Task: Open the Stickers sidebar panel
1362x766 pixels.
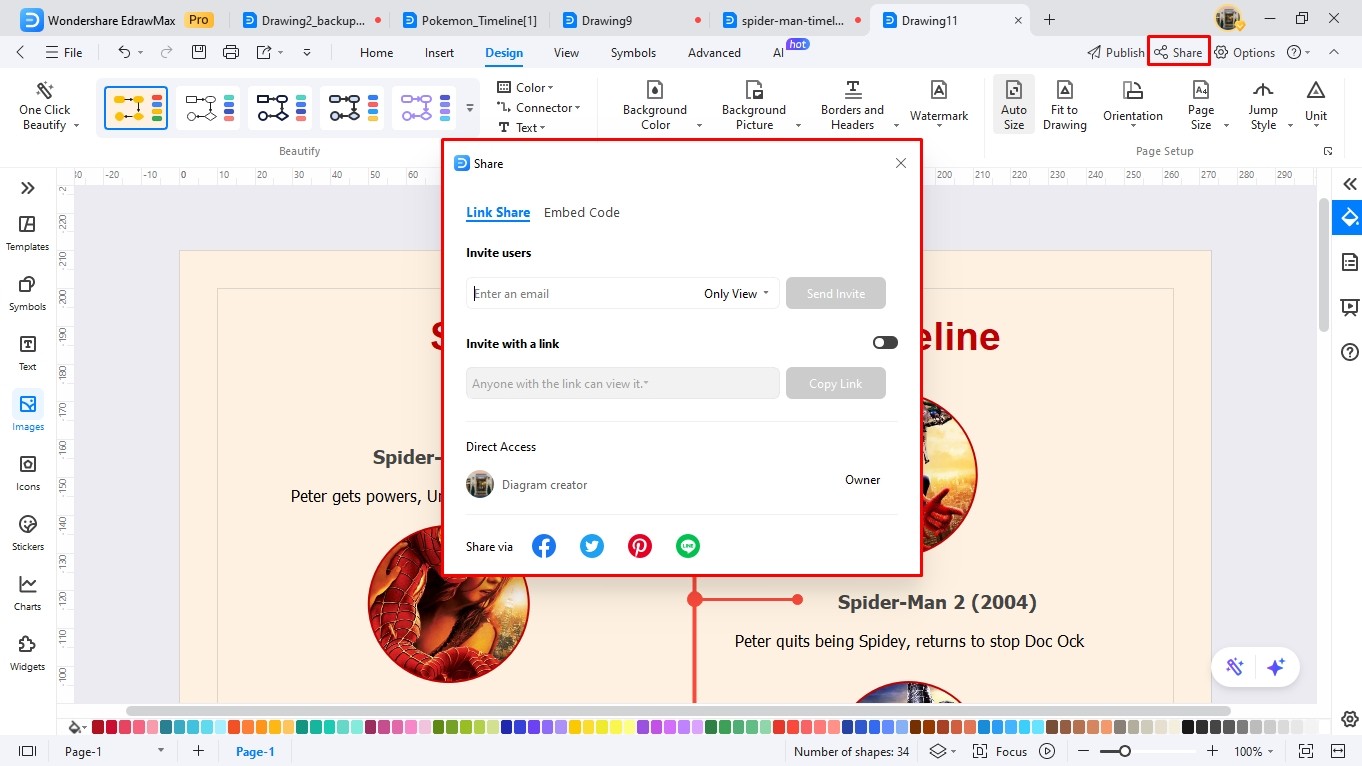Action: click(28, 533)
